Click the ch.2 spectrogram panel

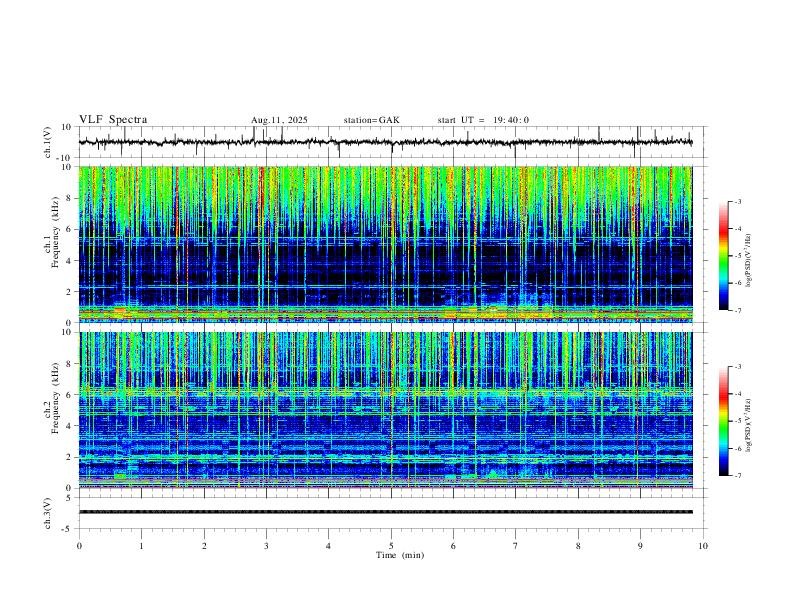386,410
